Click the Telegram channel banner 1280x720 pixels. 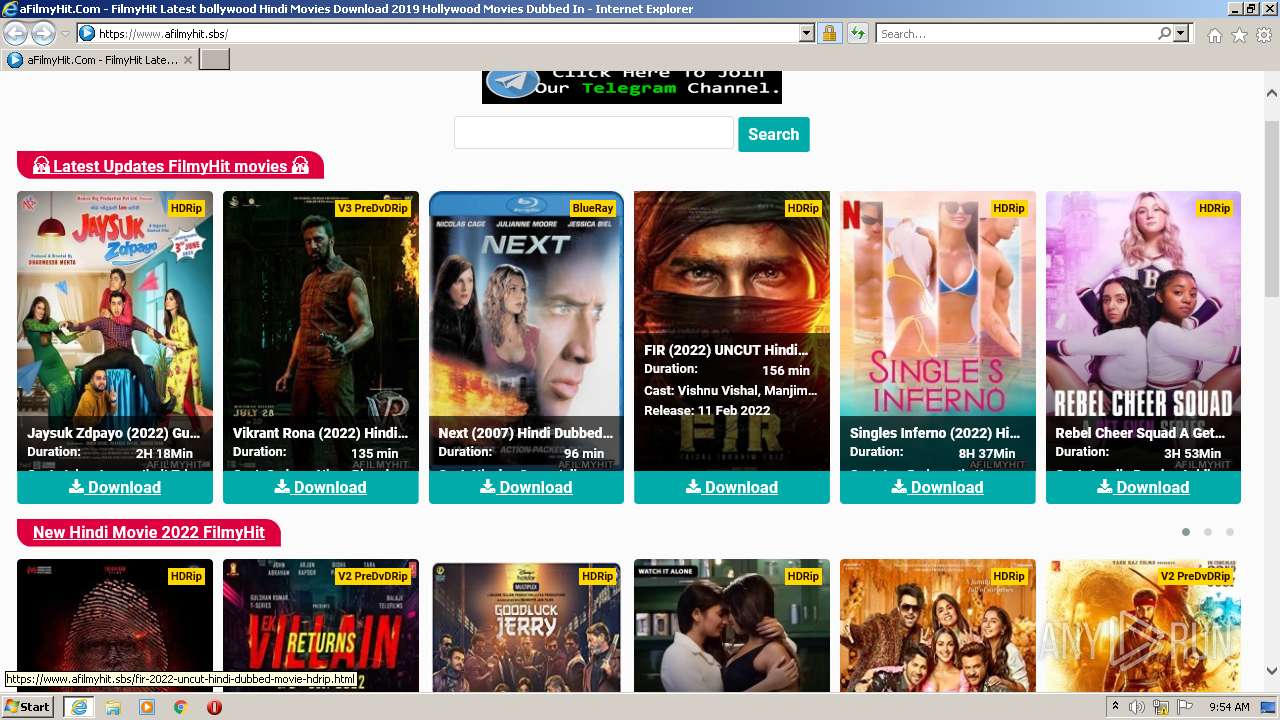(631, 86)
